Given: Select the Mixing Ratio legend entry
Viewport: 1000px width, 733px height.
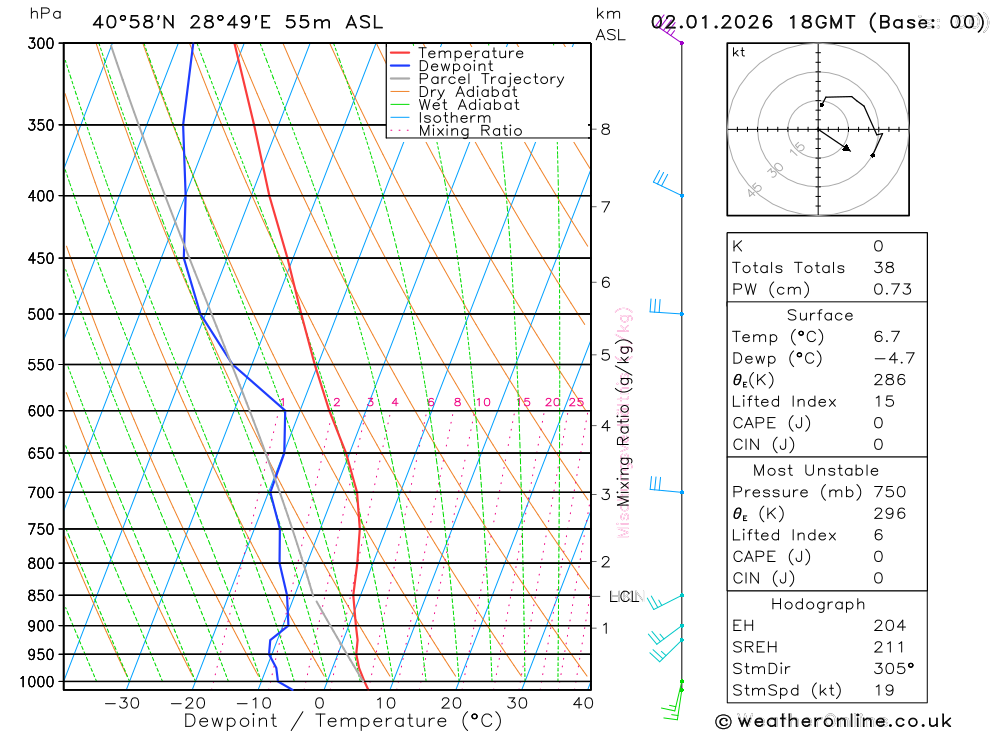Looking at the screenshot, I should point(470,131).
